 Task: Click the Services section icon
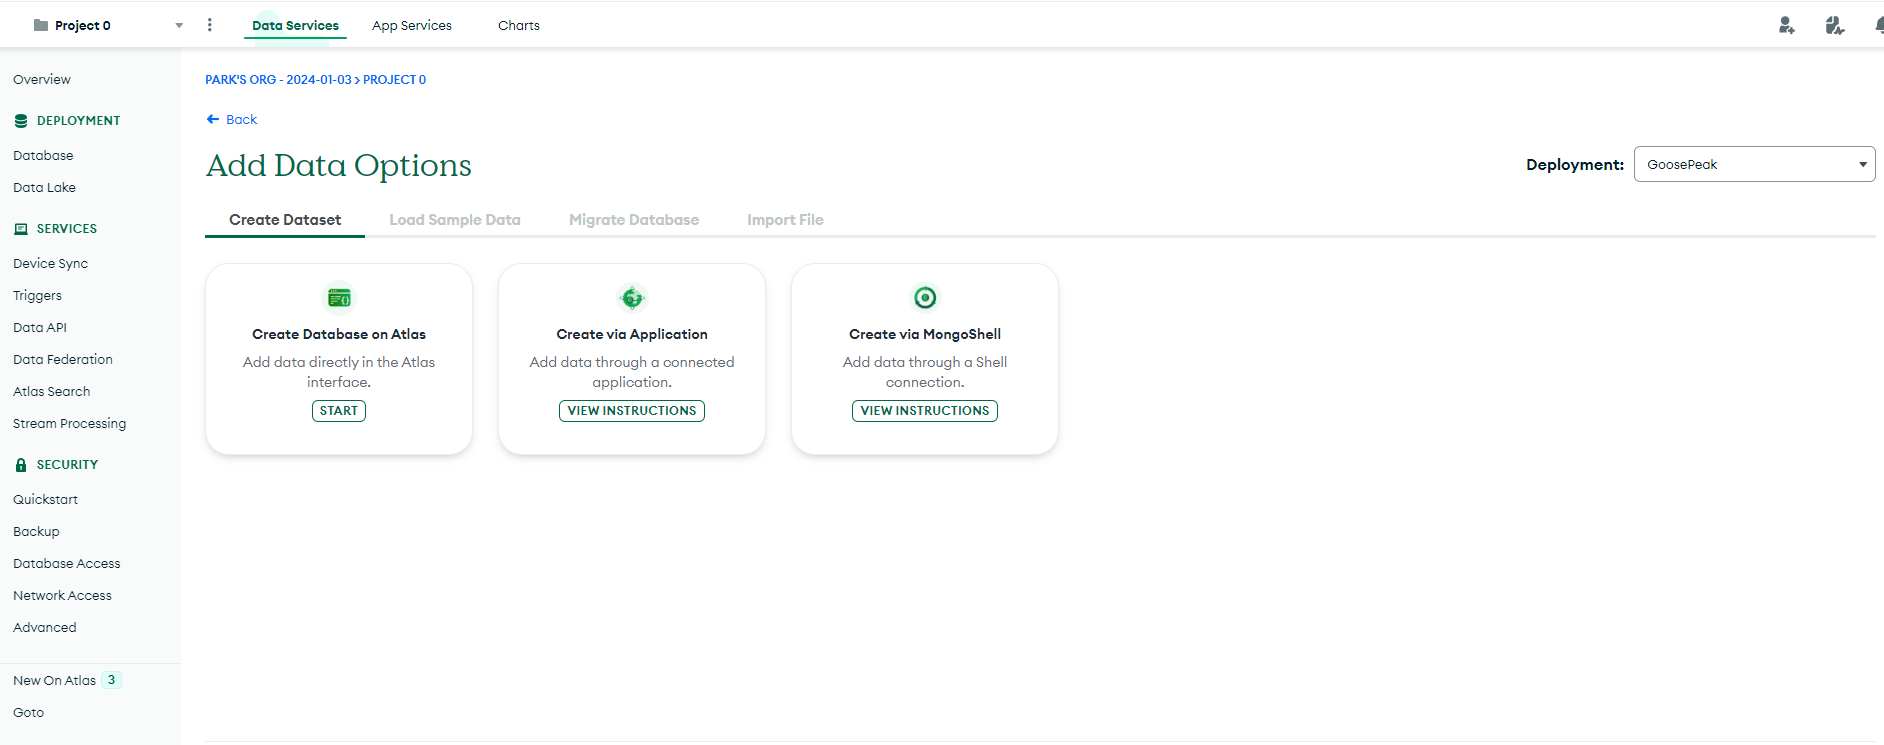pyautogui.click(x=21, y=229)
